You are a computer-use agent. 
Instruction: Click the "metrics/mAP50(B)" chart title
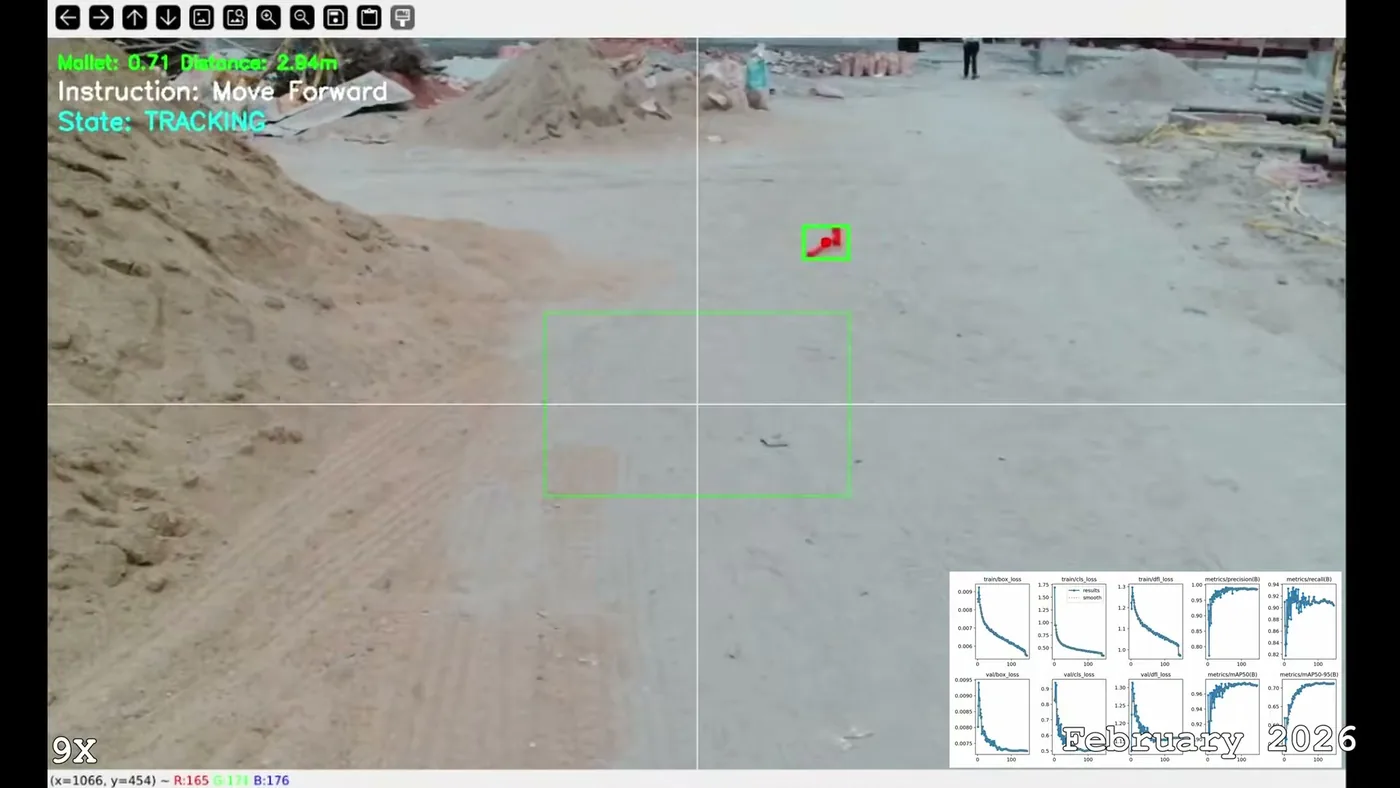click(1233, 675)
